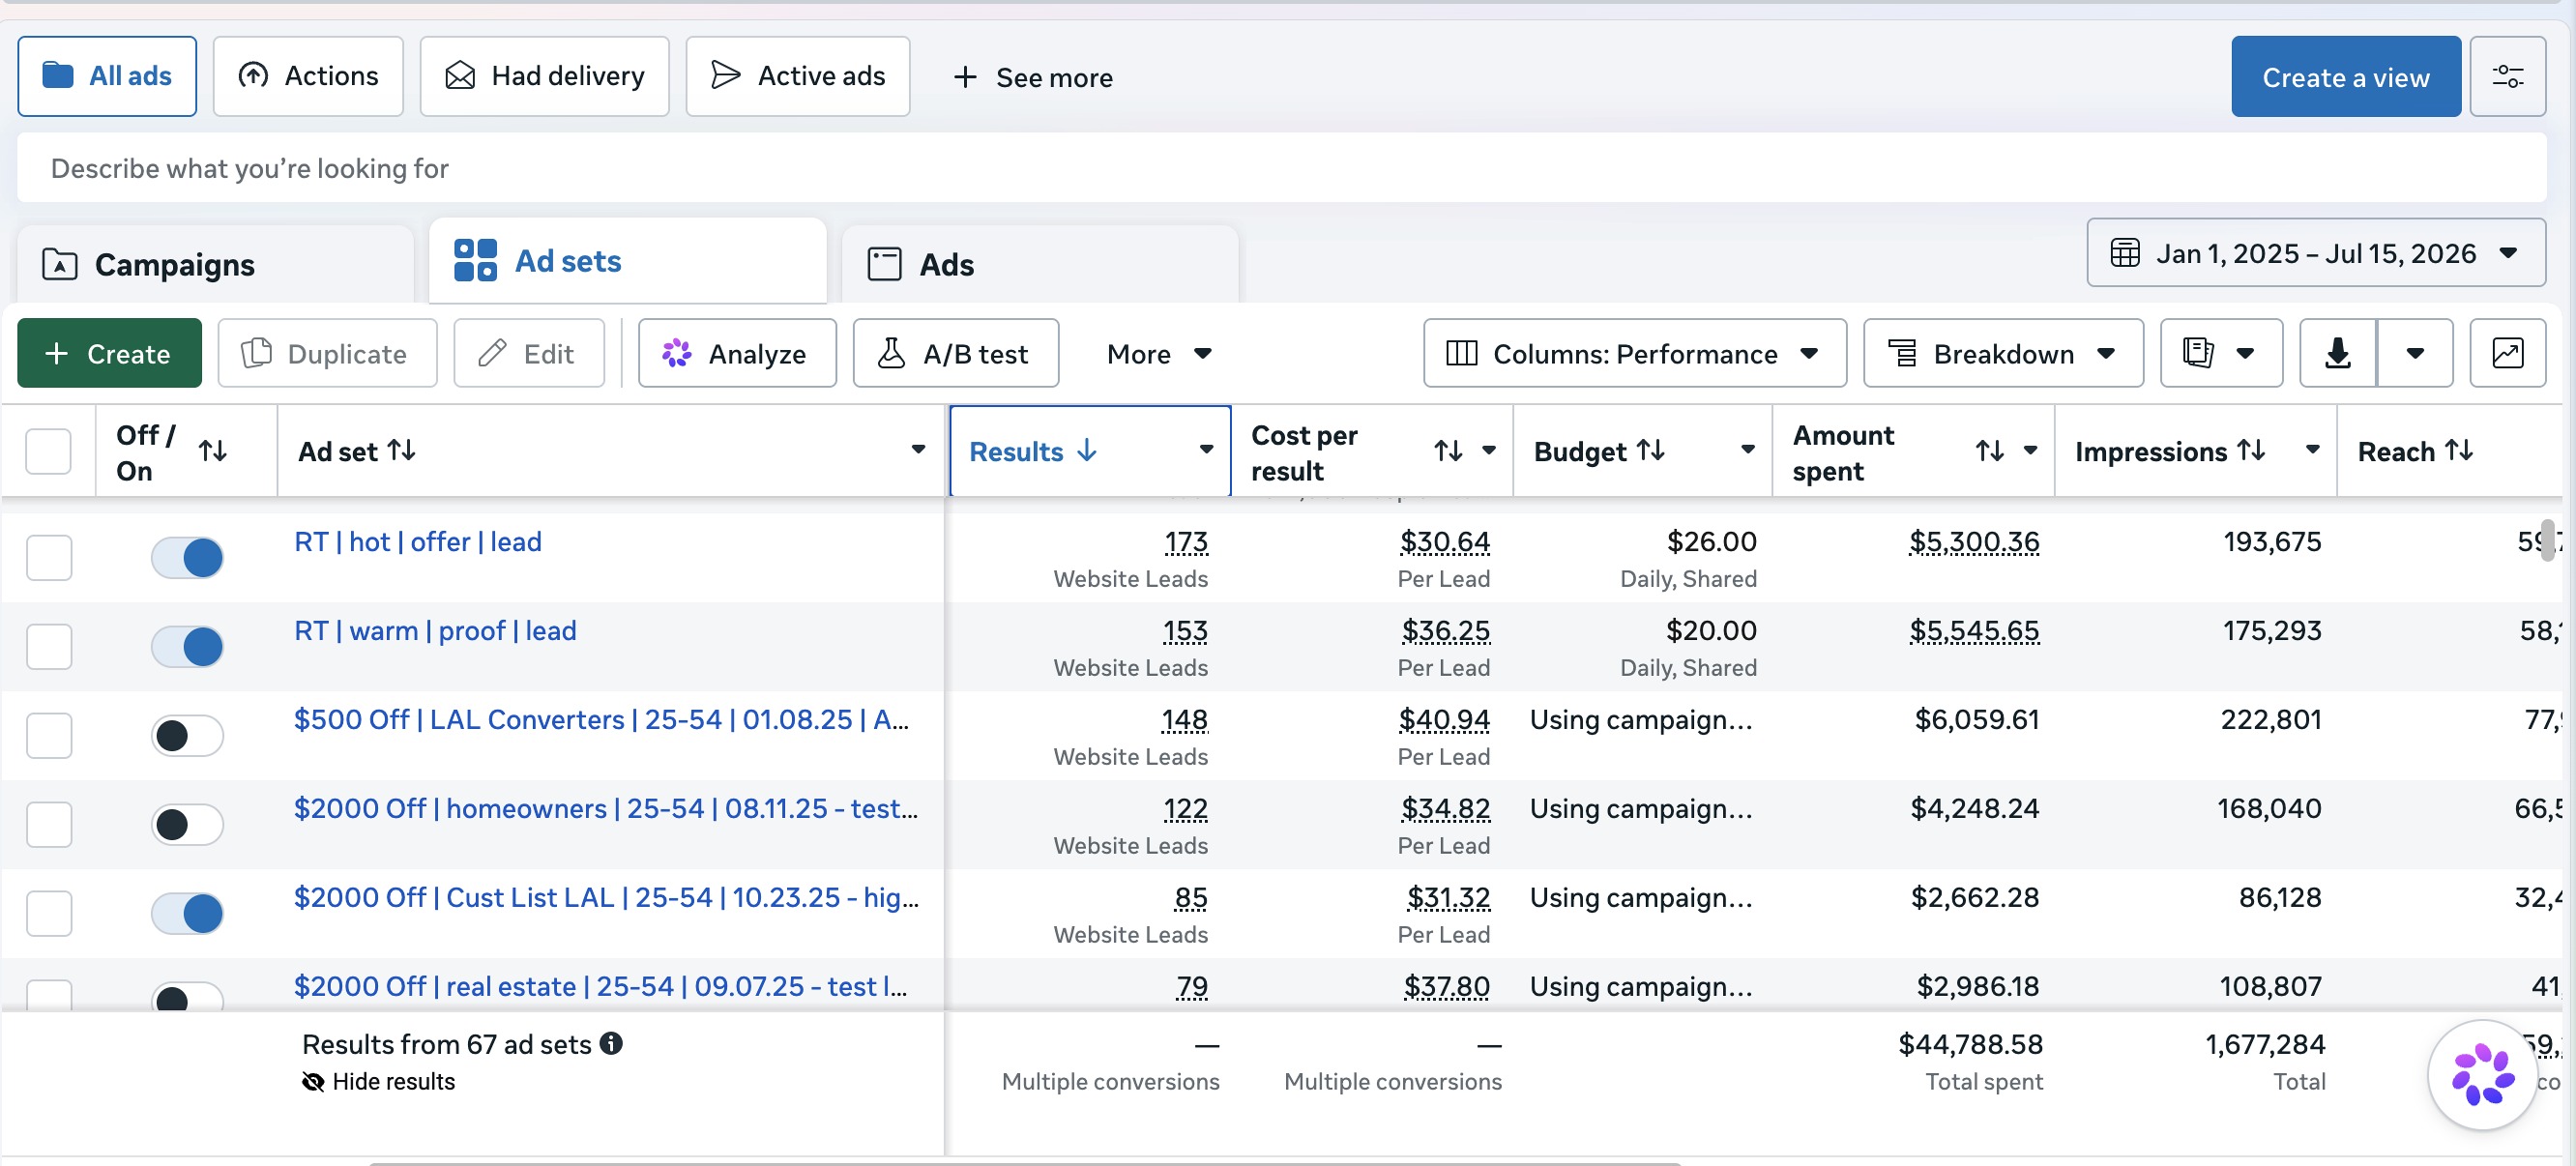Open Columns: Performance dropdown
The height and width of the screenshot is (1166, 2576).
point(1634,353)
